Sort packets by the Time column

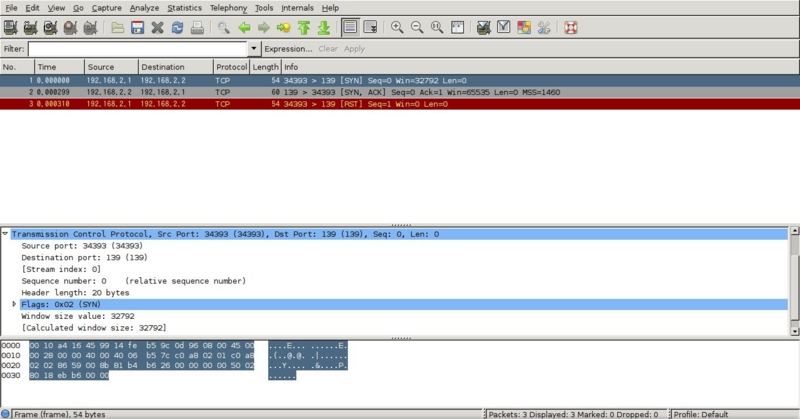point(60,67)
